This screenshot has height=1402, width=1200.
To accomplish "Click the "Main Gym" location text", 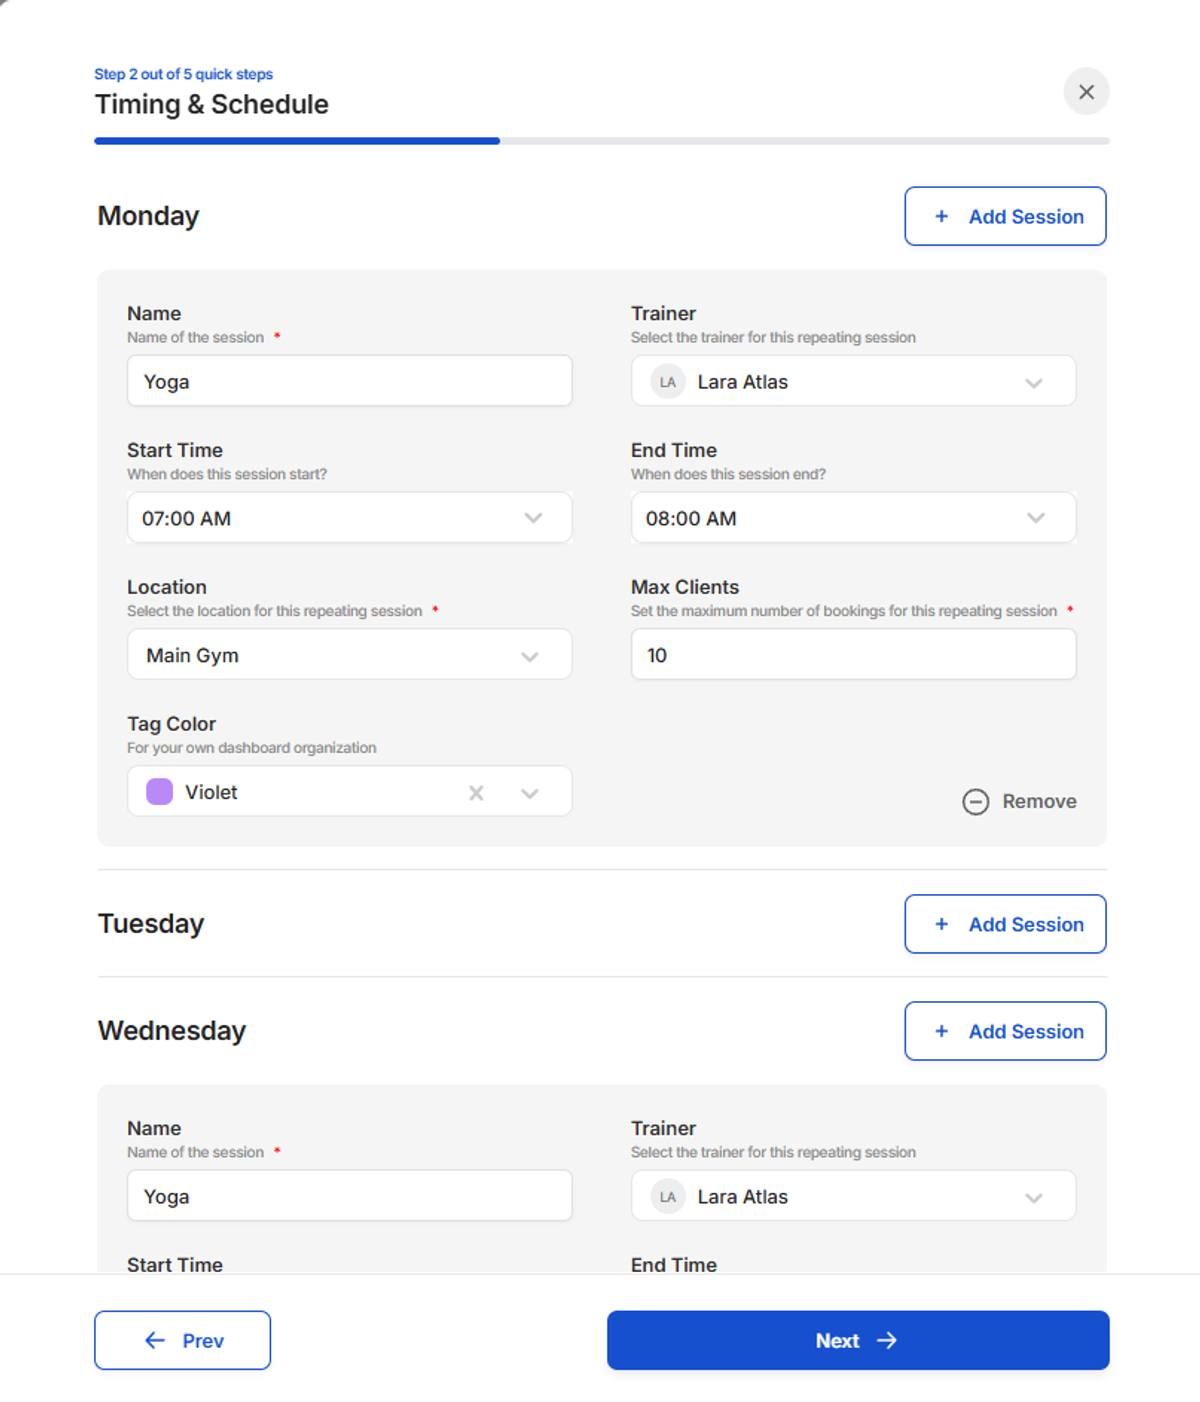I will click(192, 655).
